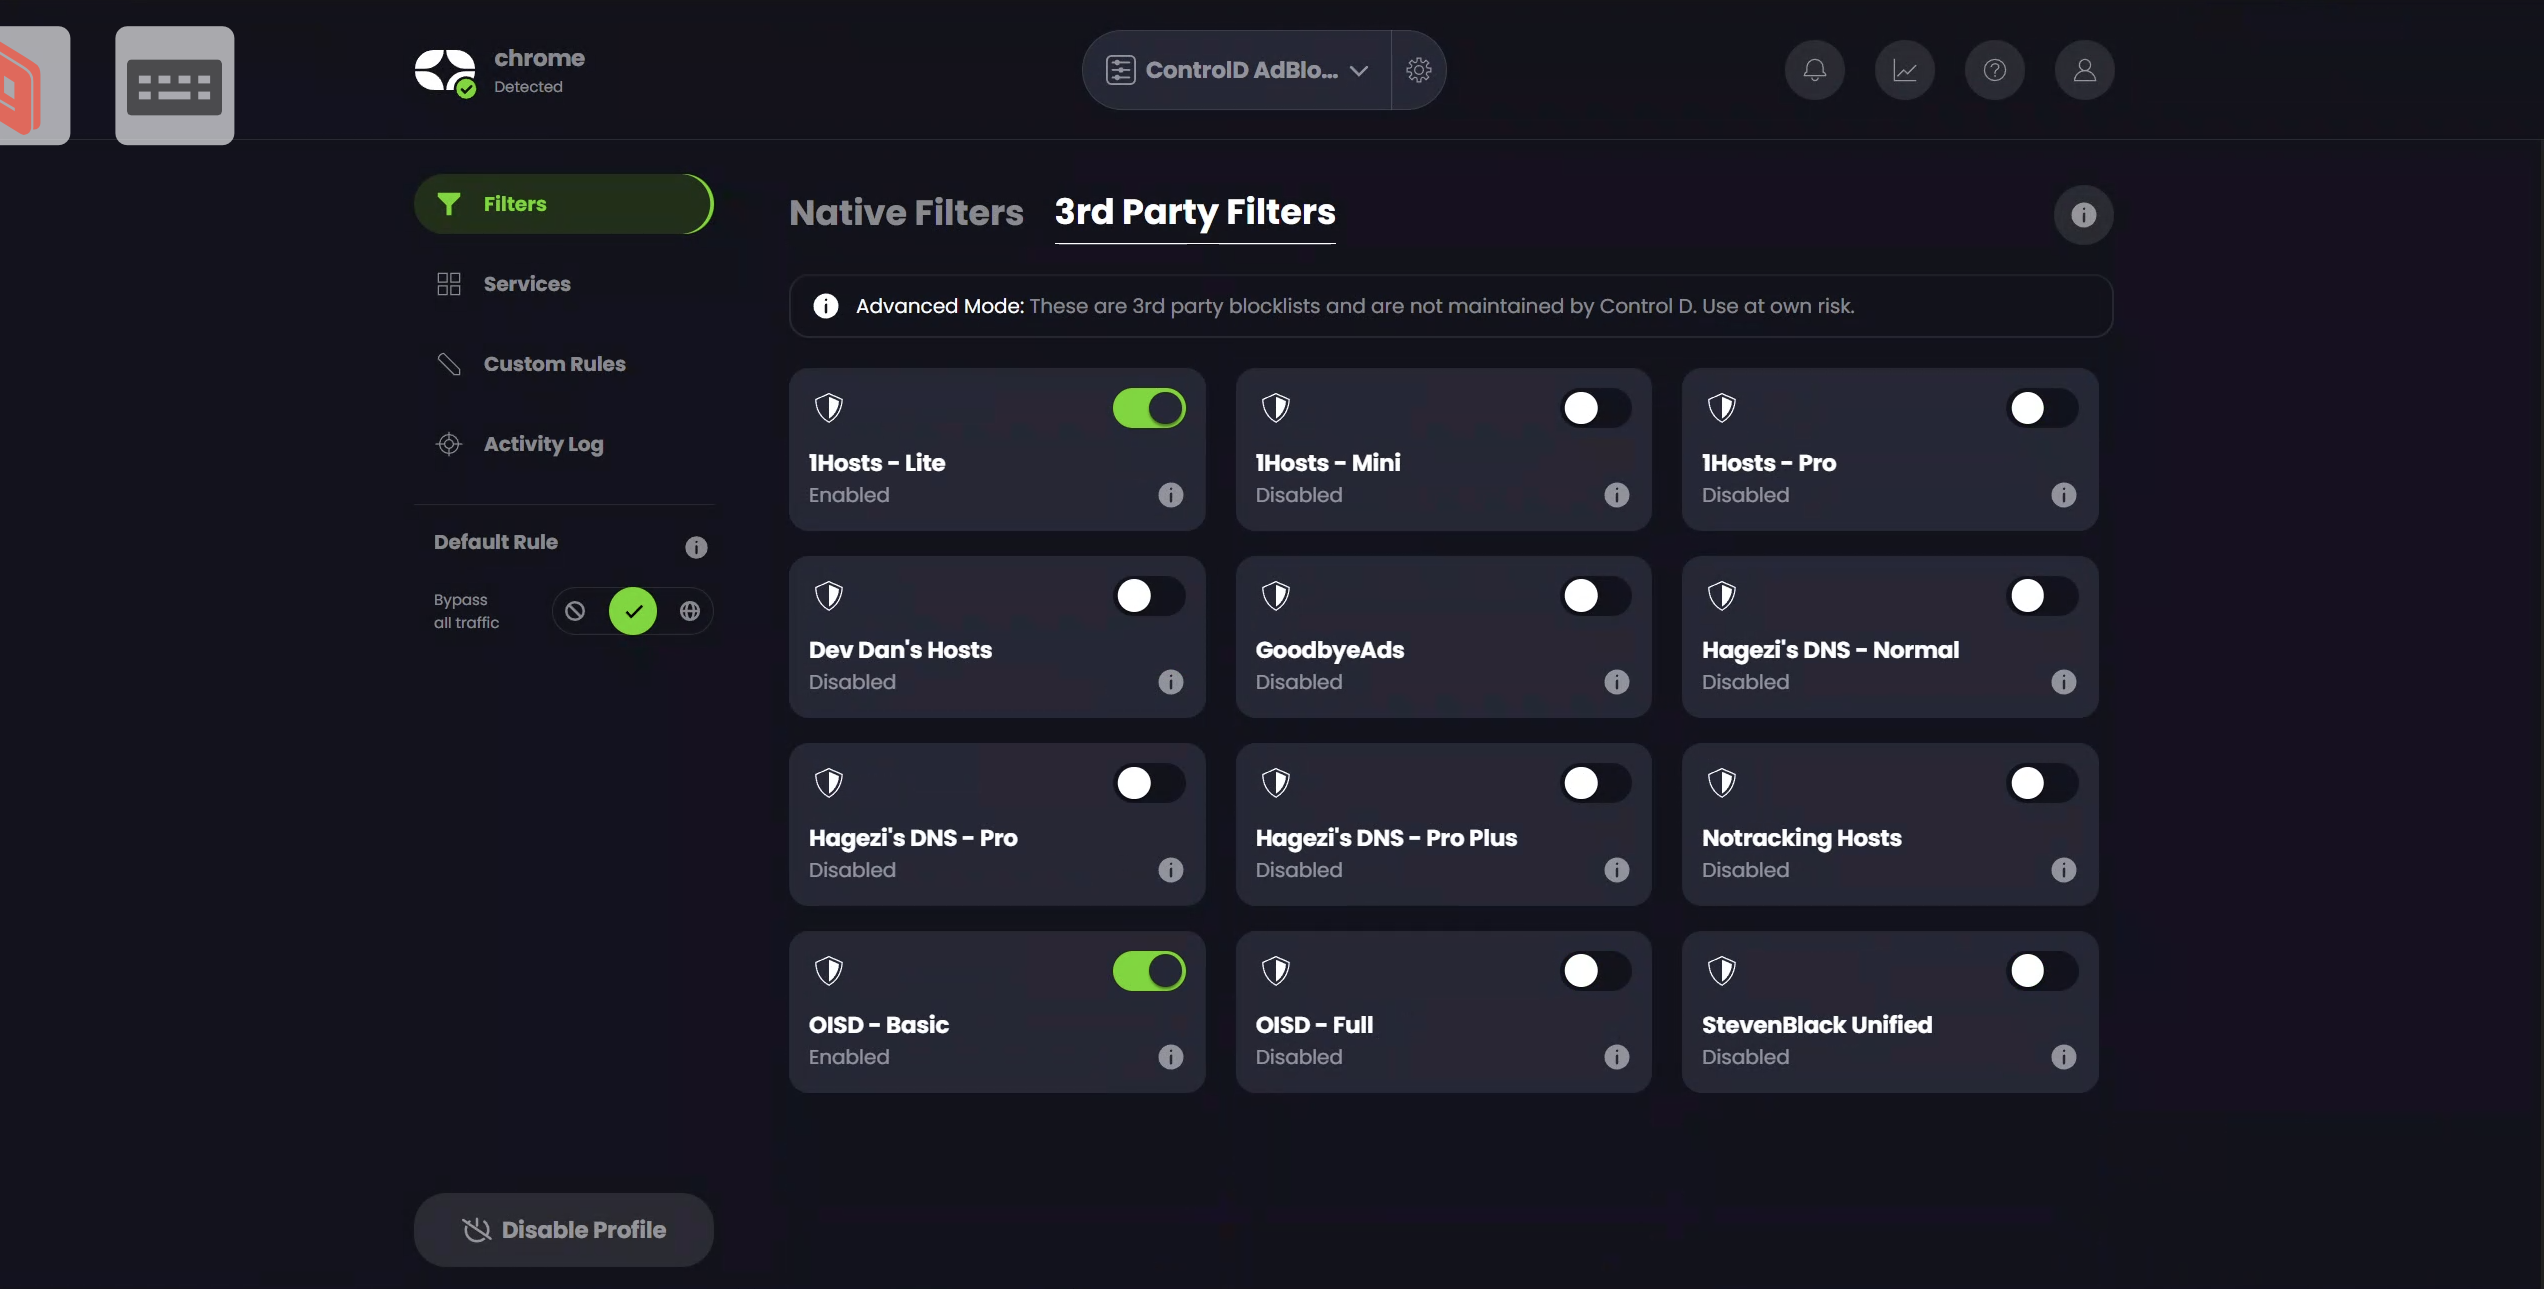This screenshot has width=2544, height=1289.
Task: Click the Disable Profile button
Action: click(x=564, y=1230)
